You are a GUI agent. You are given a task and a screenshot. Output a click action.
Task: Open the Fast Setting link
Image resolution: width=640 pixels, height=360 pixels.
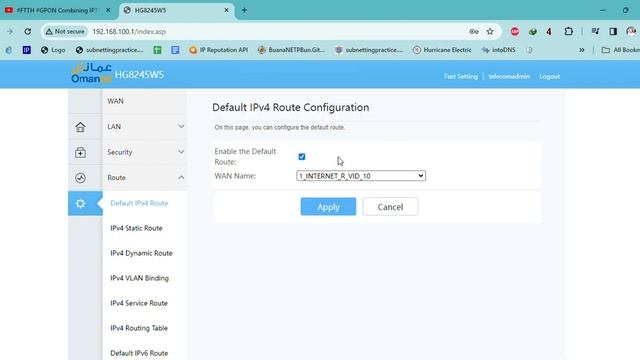pyautogui.click(x=461, y=76)
